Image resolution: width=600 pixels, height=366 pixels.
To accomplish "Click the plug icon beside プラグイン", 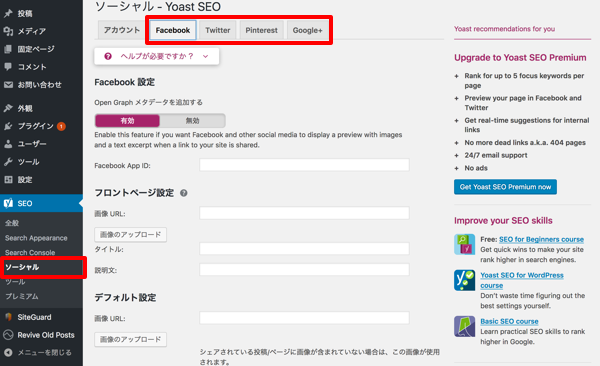I will coord(8,126).
